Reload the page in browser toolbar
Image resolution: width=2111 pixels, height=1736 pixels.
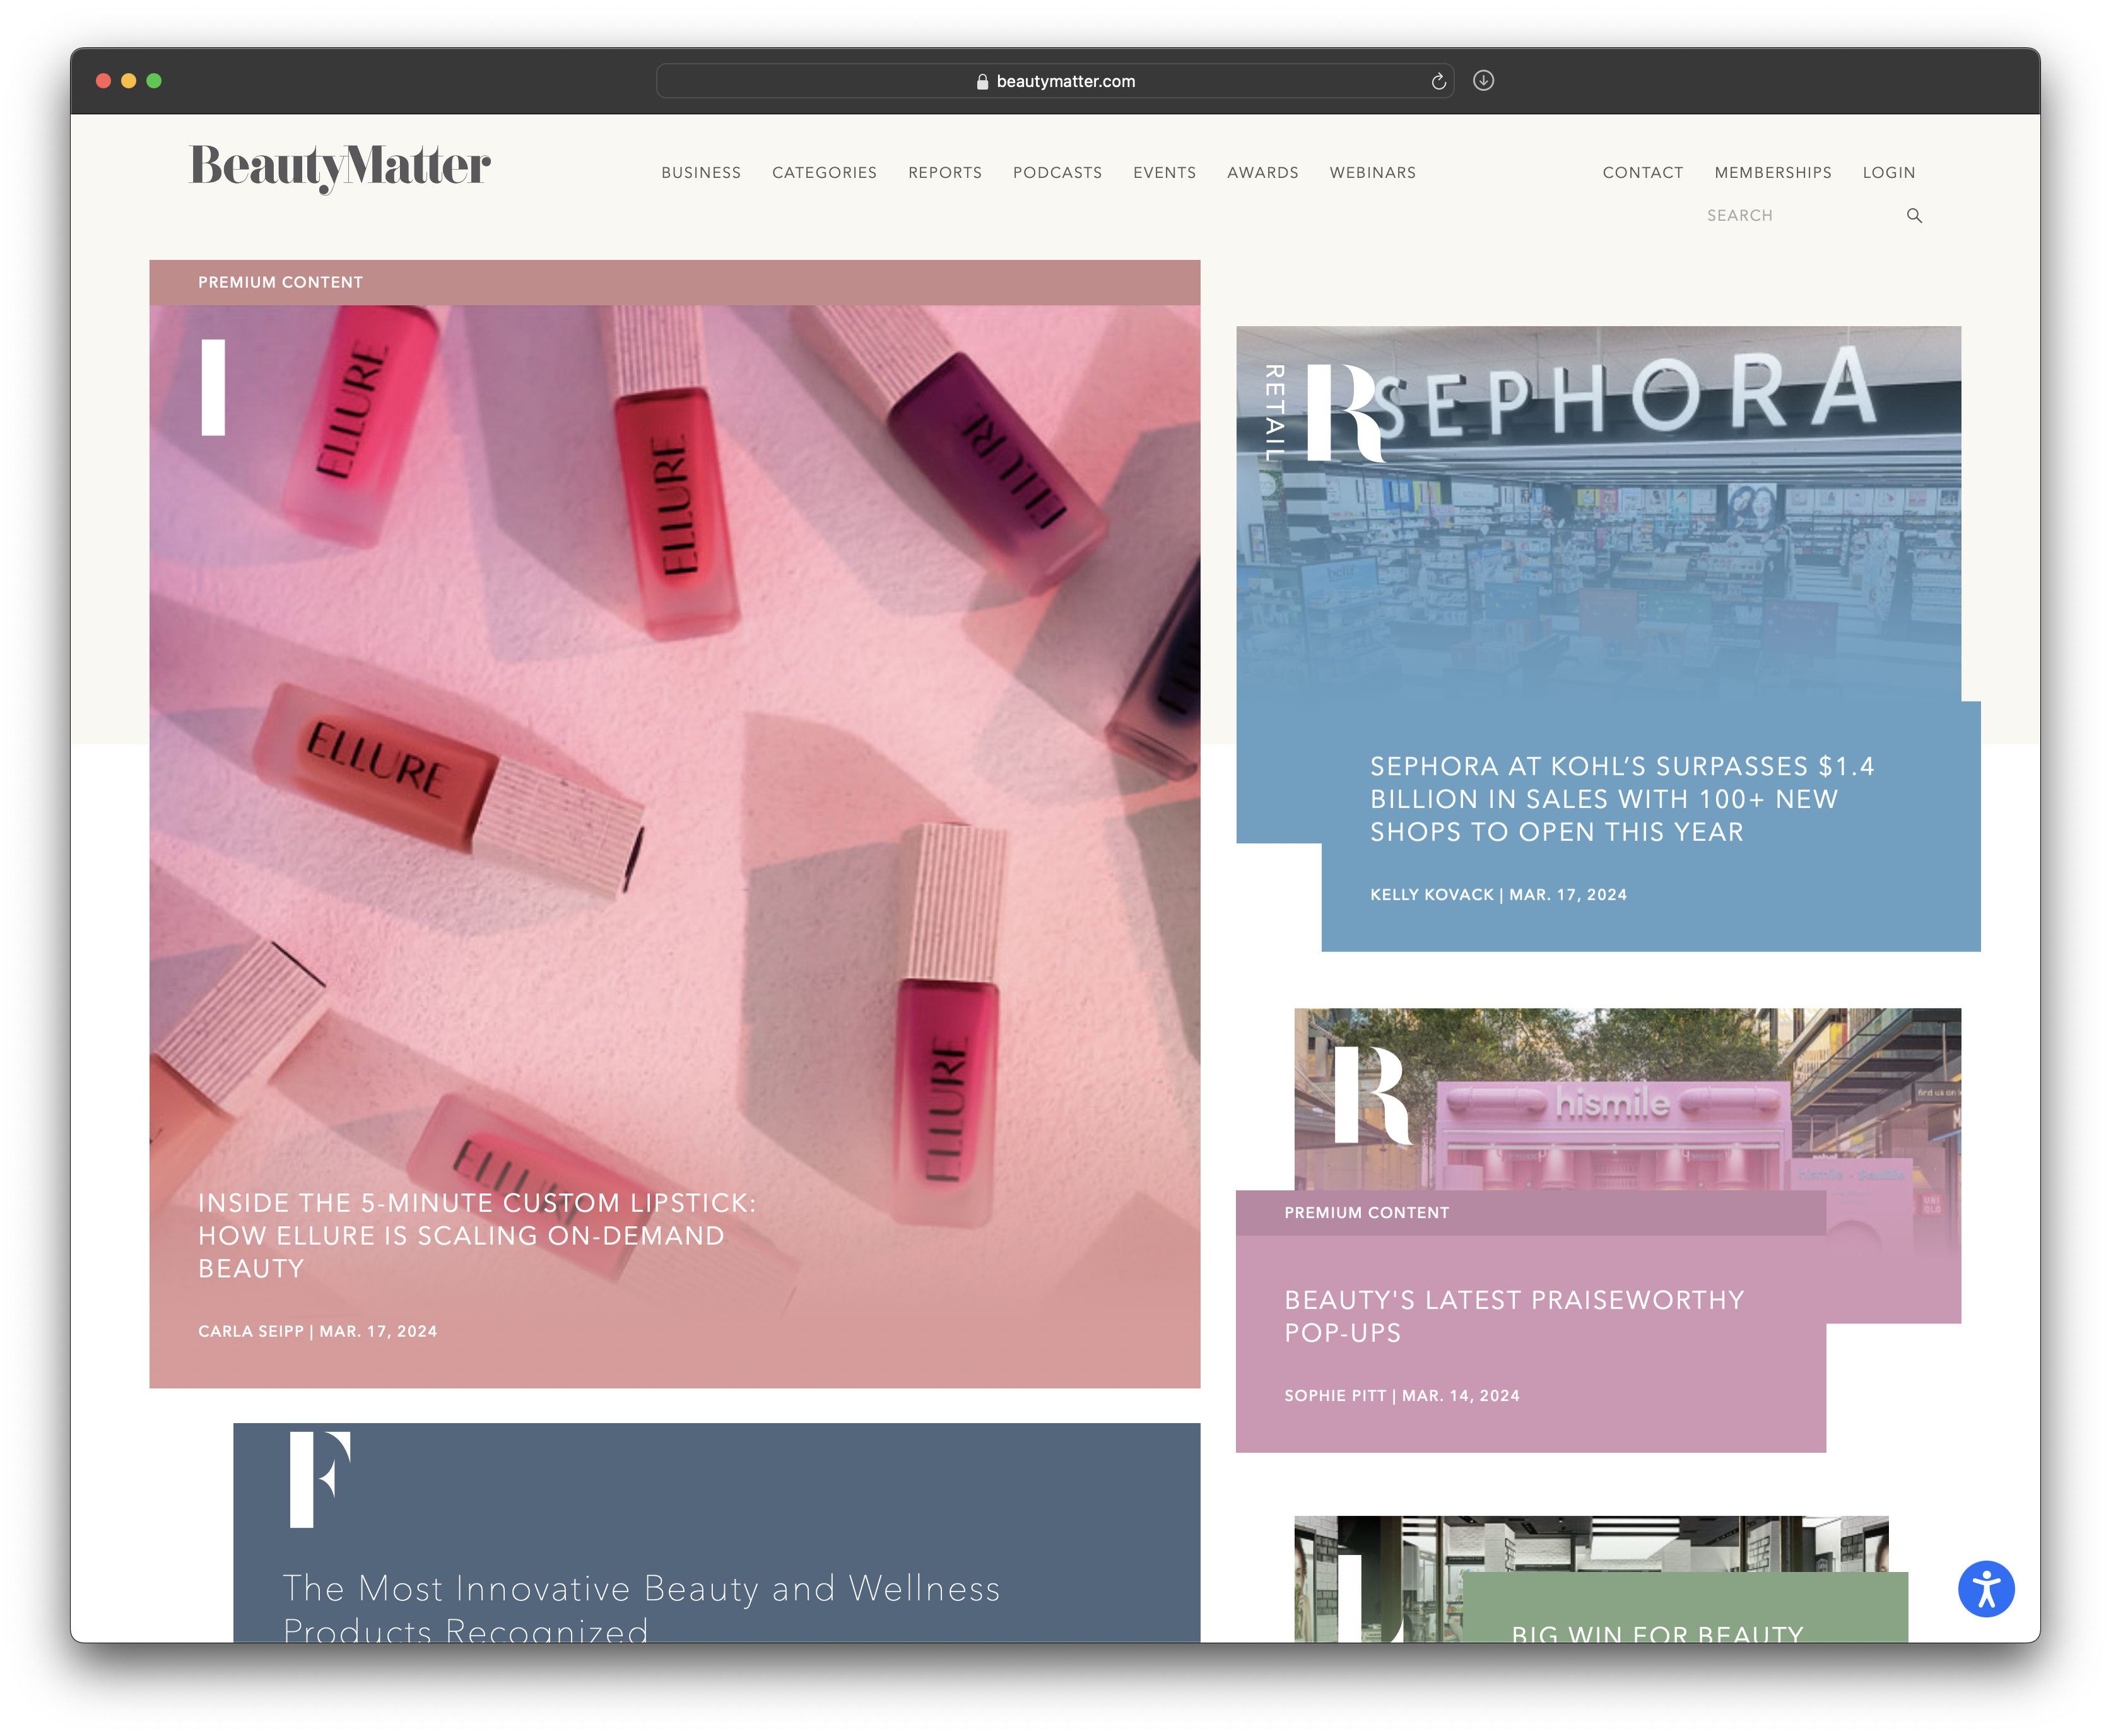1438,81
